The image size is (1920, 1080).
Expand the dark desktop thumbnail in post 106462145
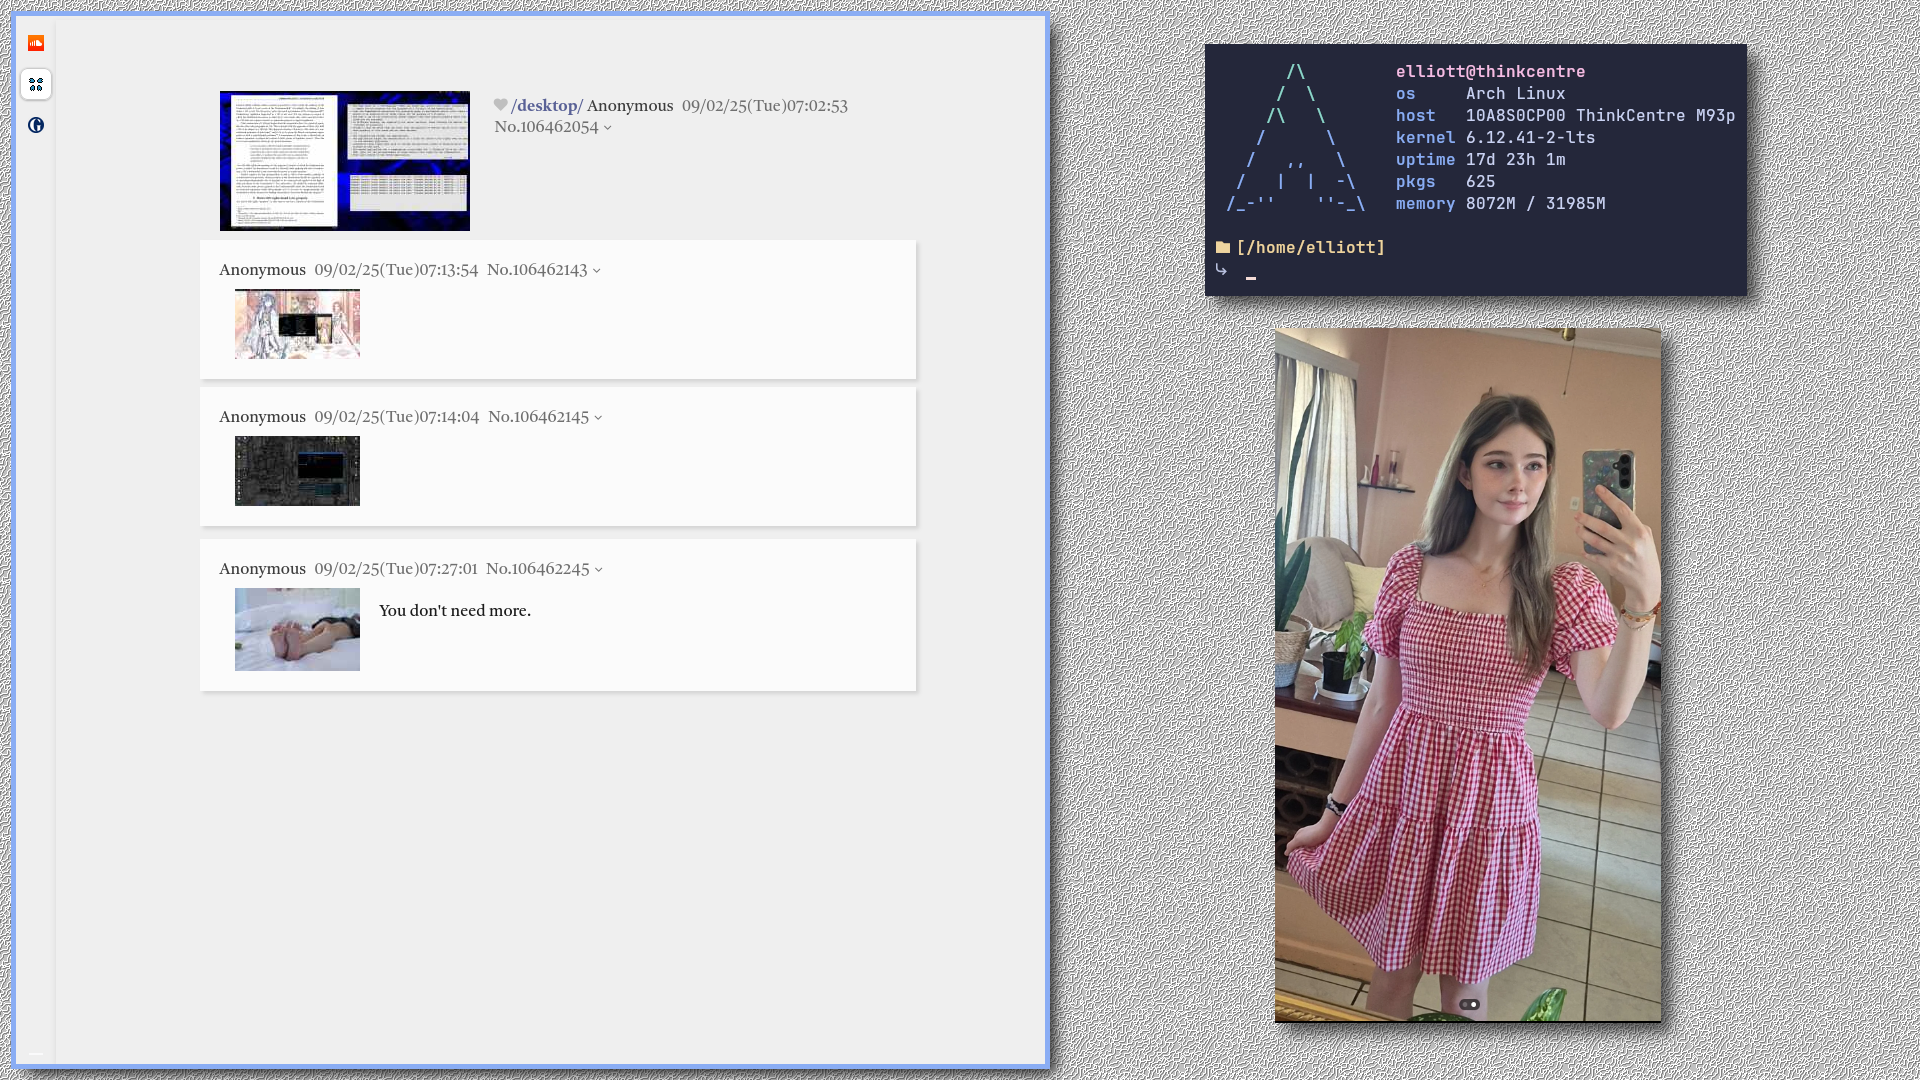click(297, 471)
